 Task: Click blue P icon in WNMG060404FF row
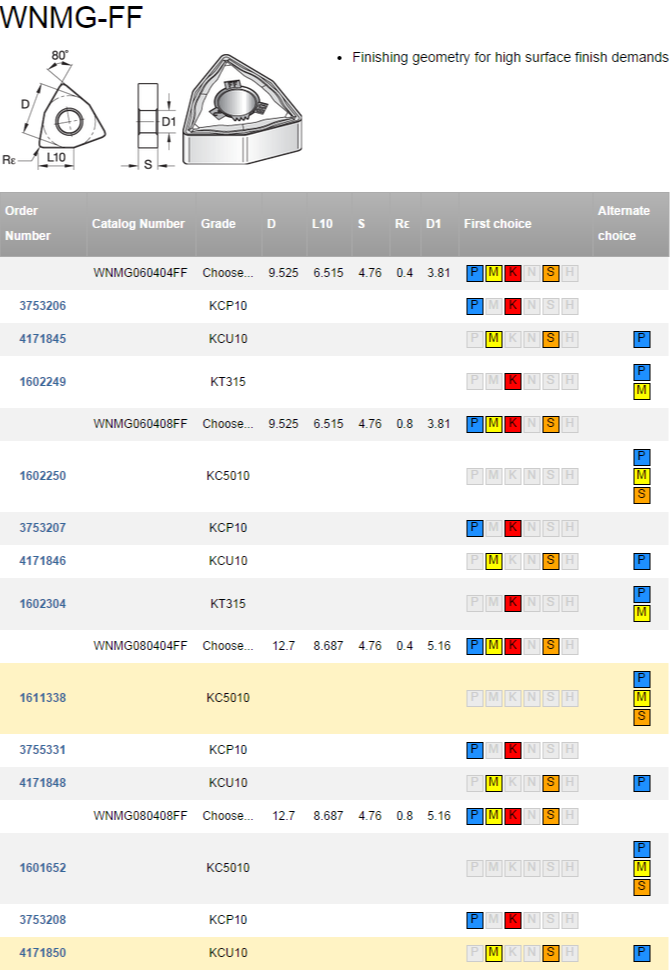(475, 273)
